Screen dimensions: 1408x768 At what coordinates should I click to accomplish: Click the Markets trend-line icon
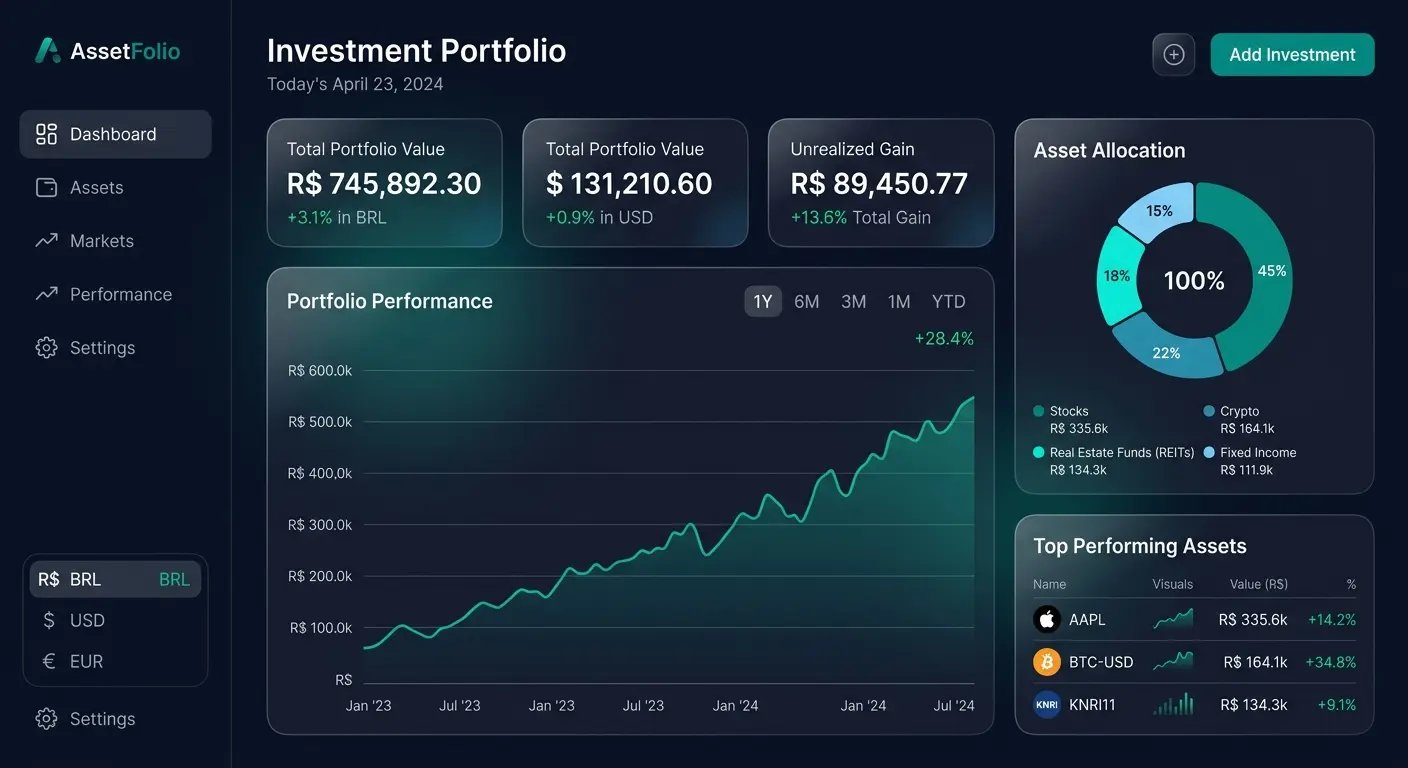pyautogui.click(x=46, y=241)
